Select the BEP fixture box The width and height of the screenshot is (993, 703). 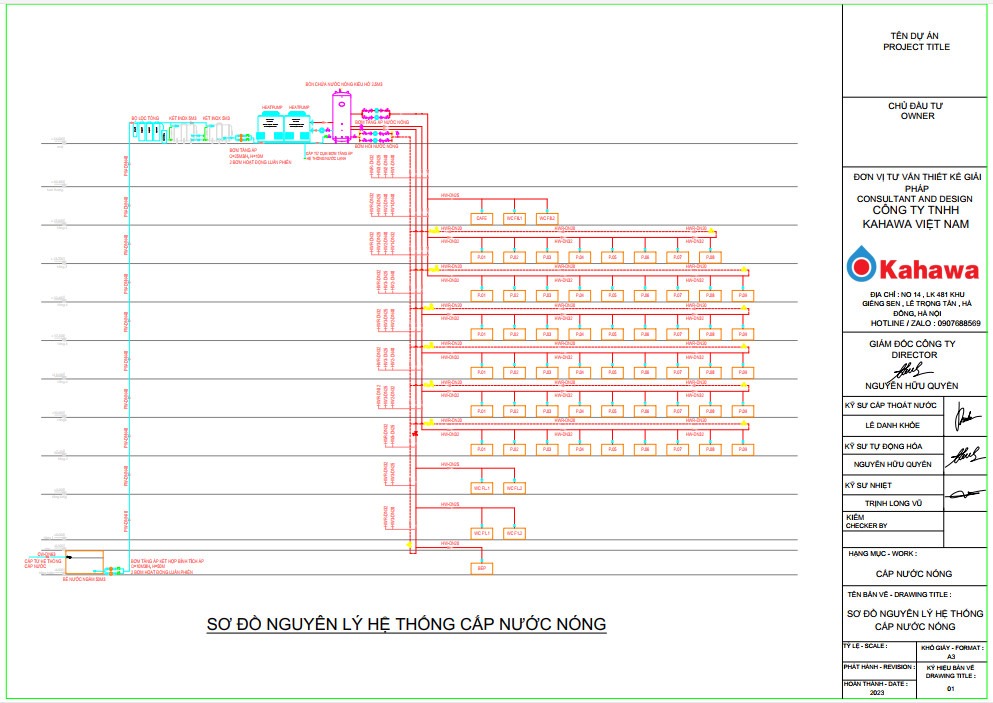[x=481, y=568]
